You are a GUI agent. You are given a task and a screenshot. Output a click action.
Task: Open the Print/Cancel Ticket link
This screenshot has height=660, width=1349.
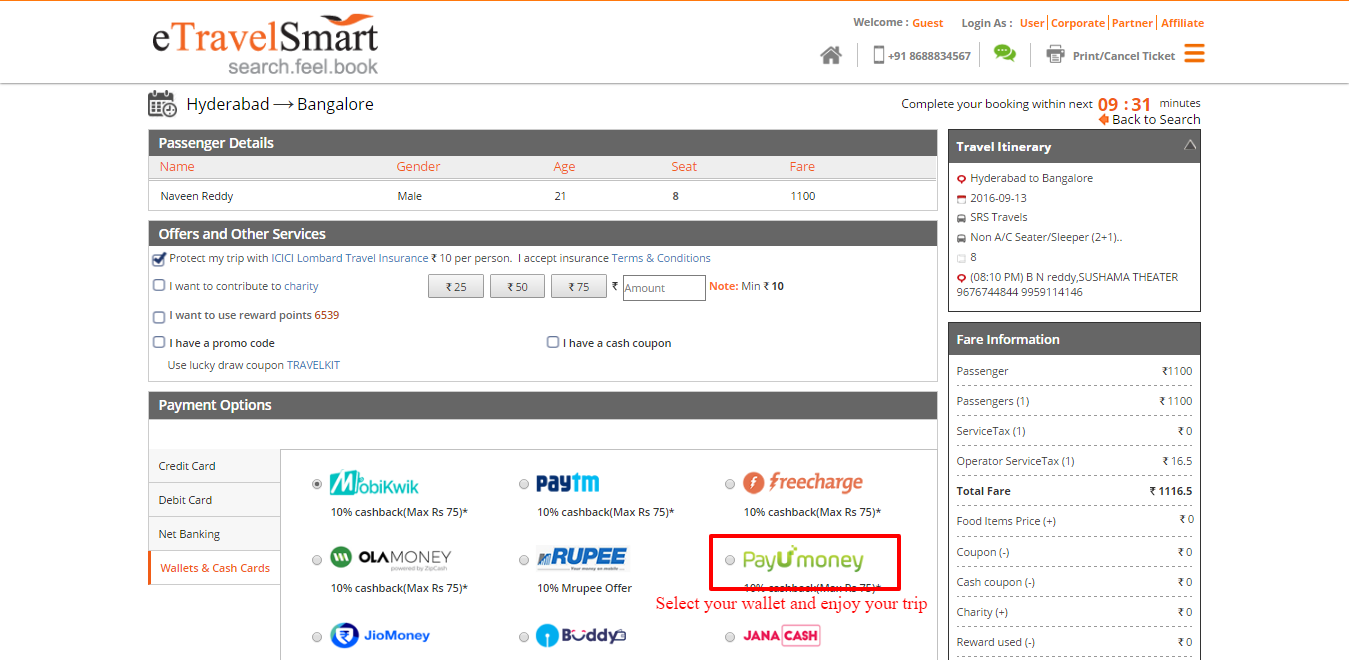click(x=1124, y=56)
